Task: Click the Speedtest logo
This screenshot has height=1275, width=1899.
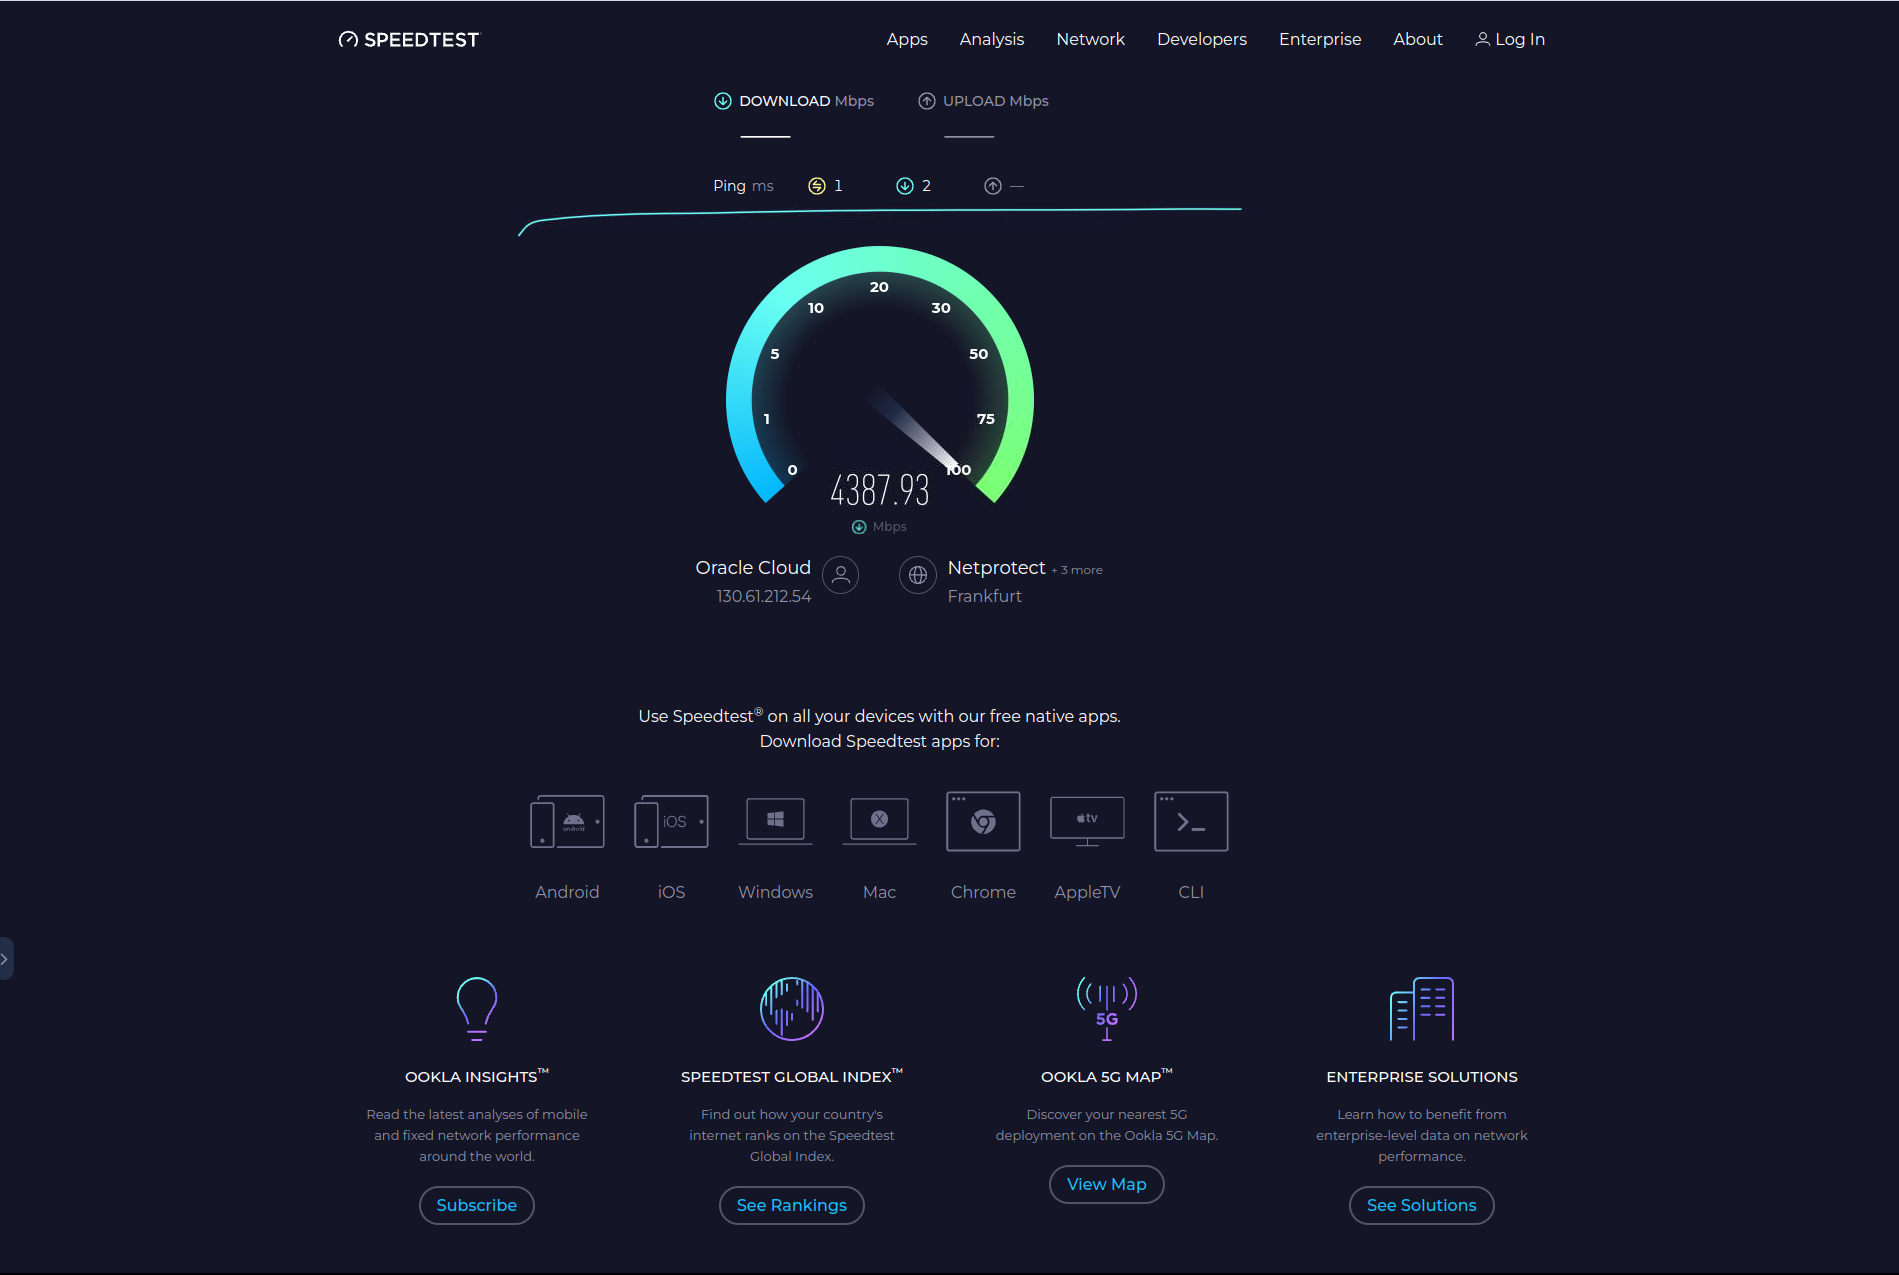Action: point(409,40)
